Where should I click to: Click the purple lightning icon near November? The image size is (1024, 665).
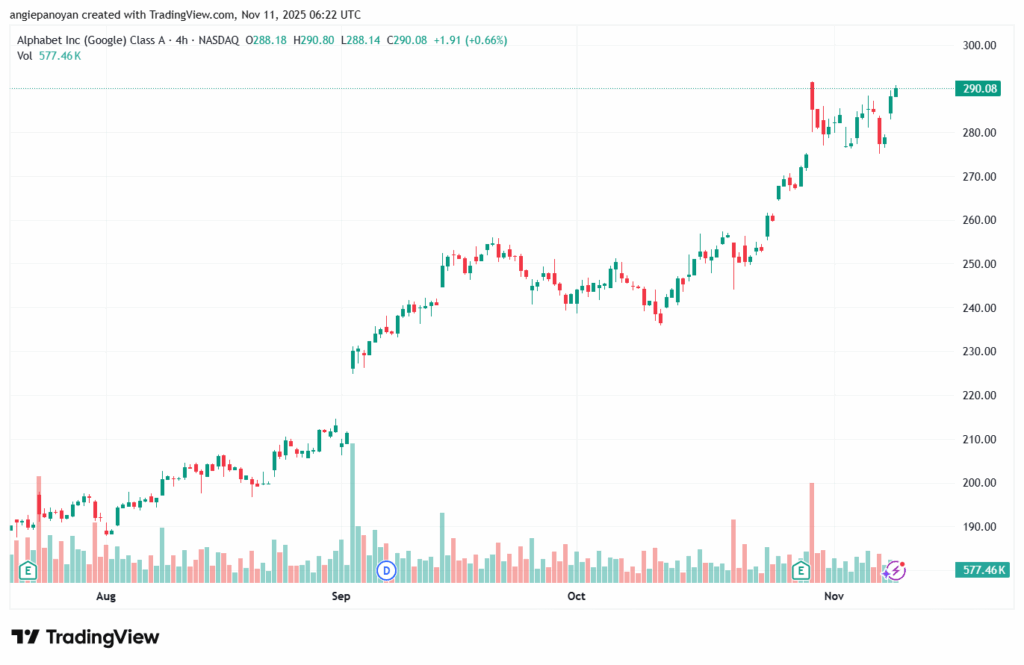tap(896, 571)
